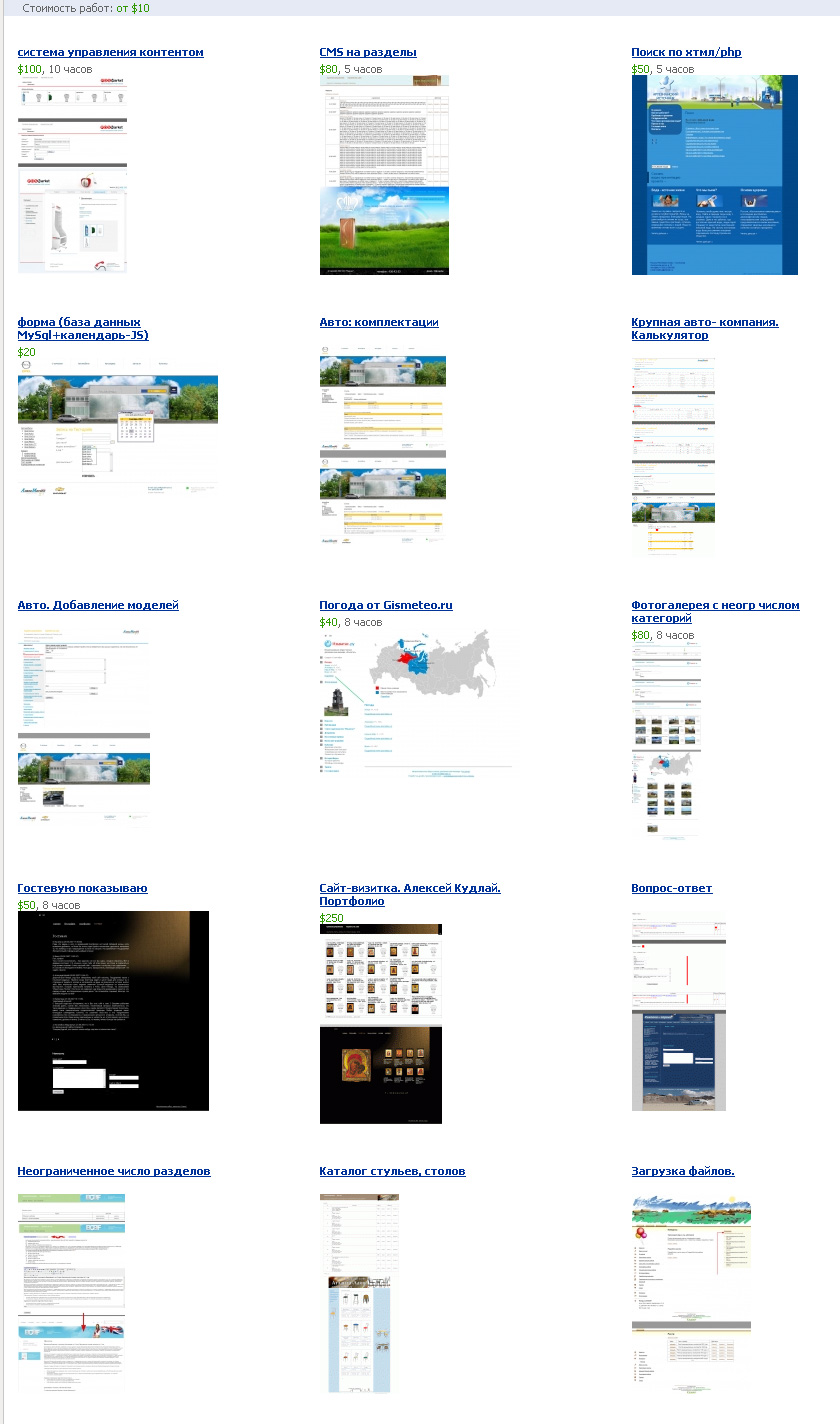Click the '$40, 8 часов' price text

[x=351, y=622]
